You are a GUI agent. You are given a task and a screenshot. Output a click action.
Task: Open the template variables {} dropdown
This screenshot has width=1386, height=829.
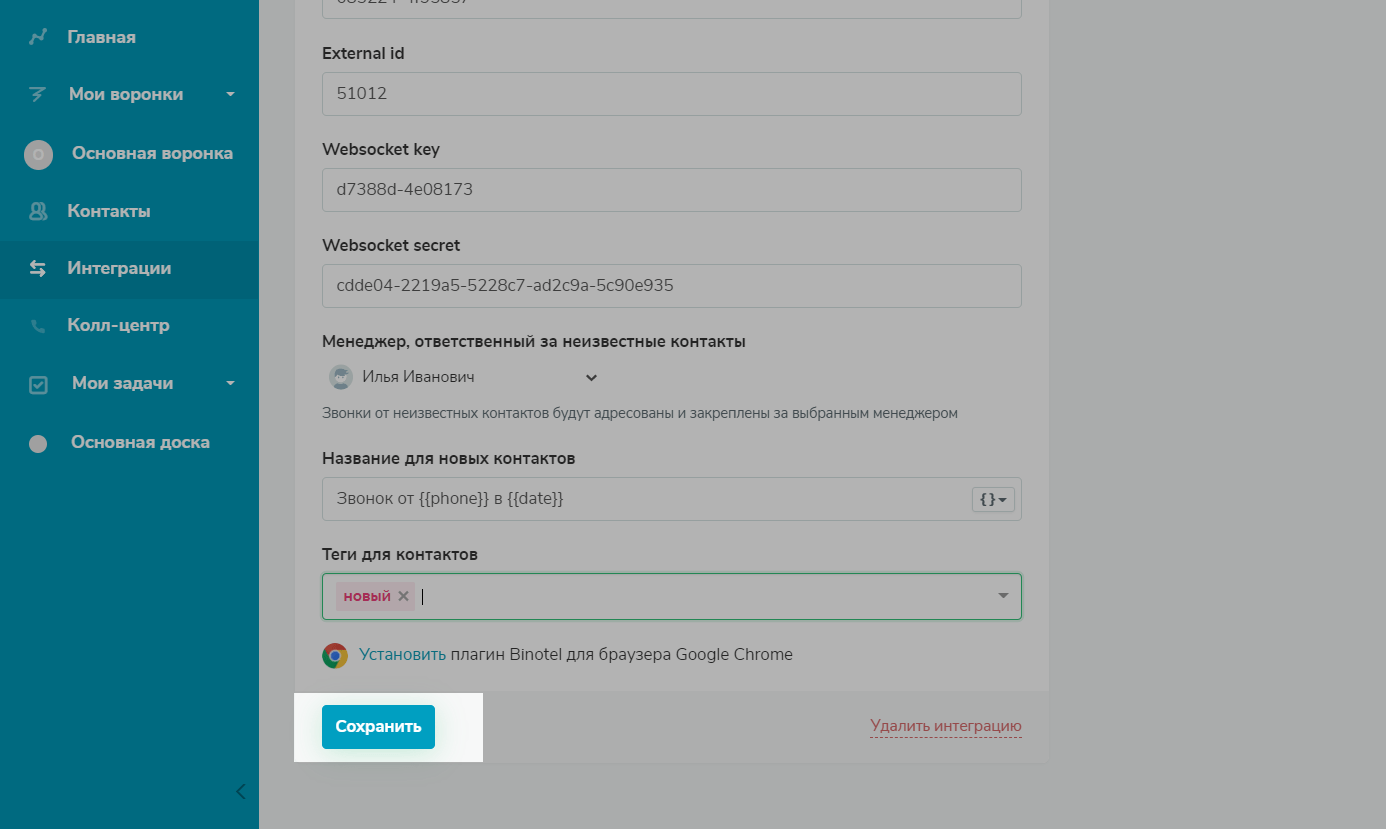[x=992, y=499]
